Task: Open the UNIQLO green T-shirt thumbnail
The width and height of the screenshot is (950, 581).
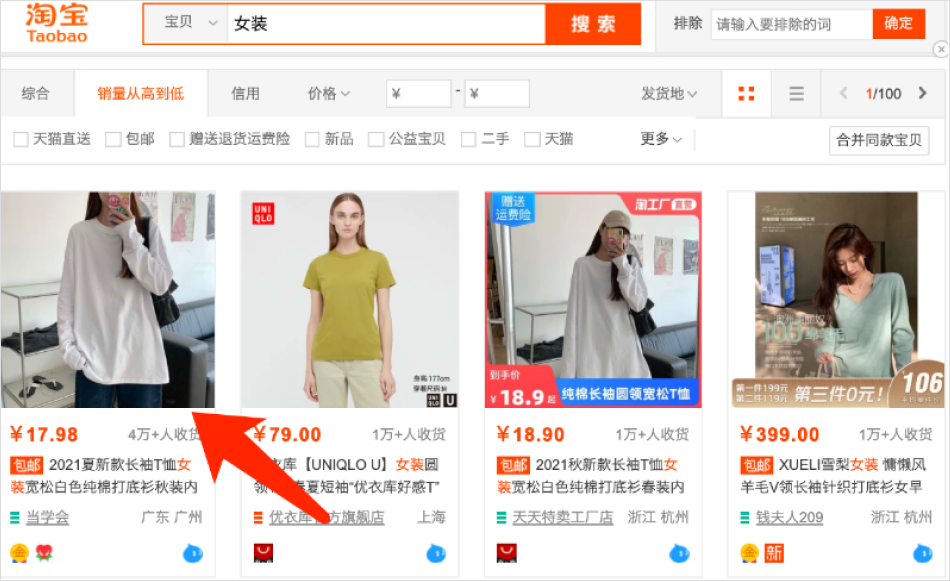Action: (350, 300)
